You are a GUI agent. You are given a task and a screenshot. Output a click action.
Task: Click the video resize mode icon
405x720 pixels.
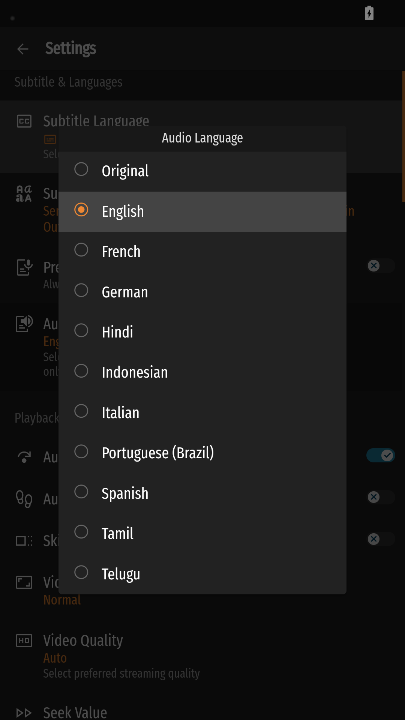coord(24,583)
